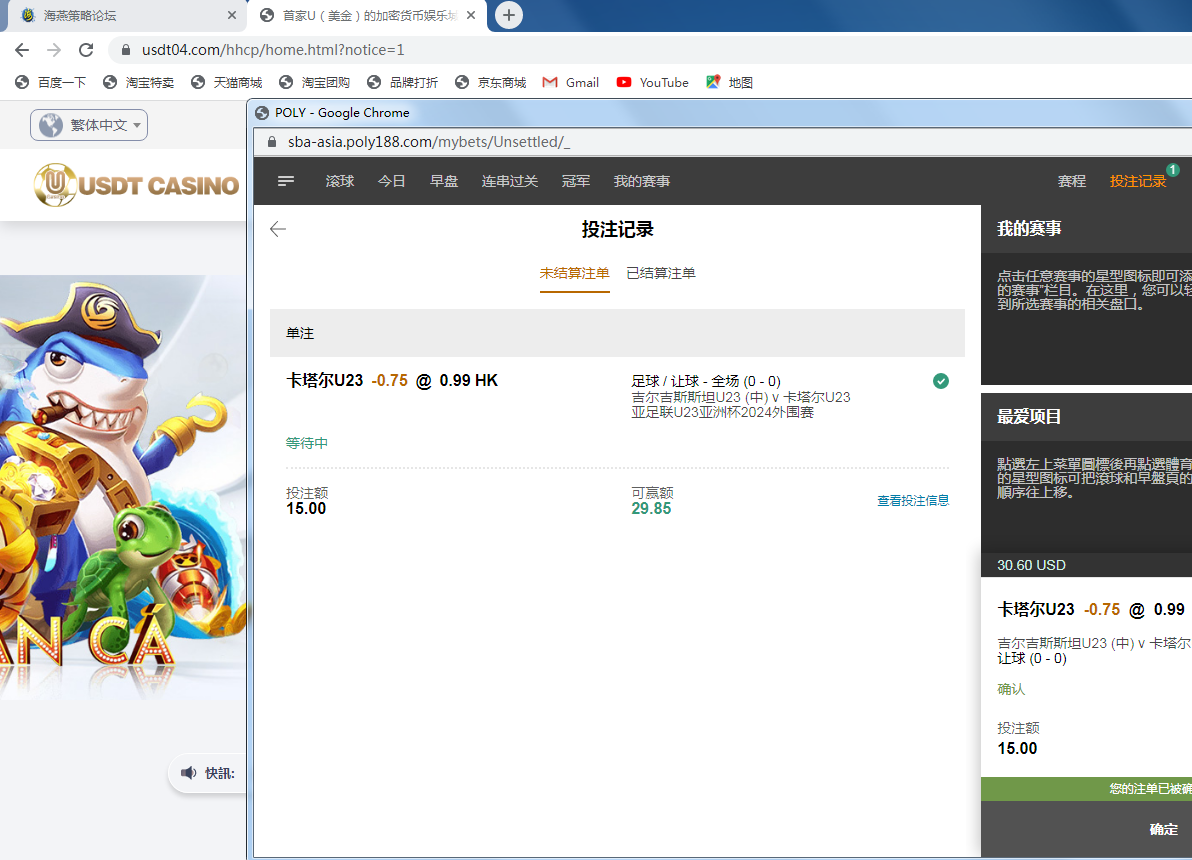Click the globe icon in language selector
The height and width of the screenshot is (860, 1192).
51,125
